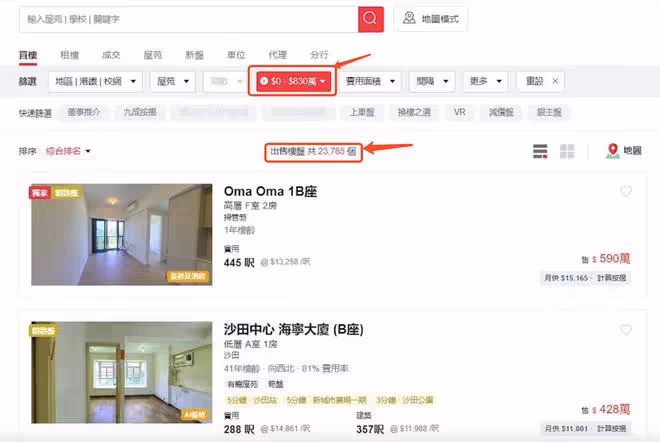Enable the 換樓之選 quick filter
The height and width of the screenshot is (442, 660).
[x=414, y=112]
